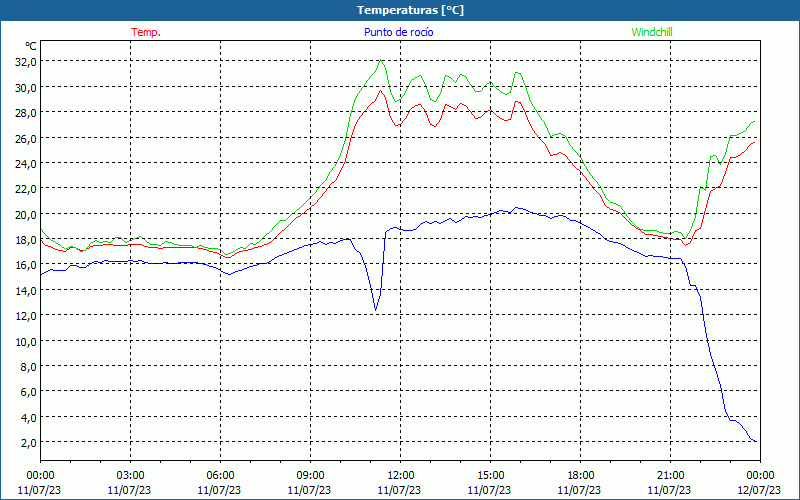
Task: Click the '4,0' y-axis value
Action: click(28, 417)
